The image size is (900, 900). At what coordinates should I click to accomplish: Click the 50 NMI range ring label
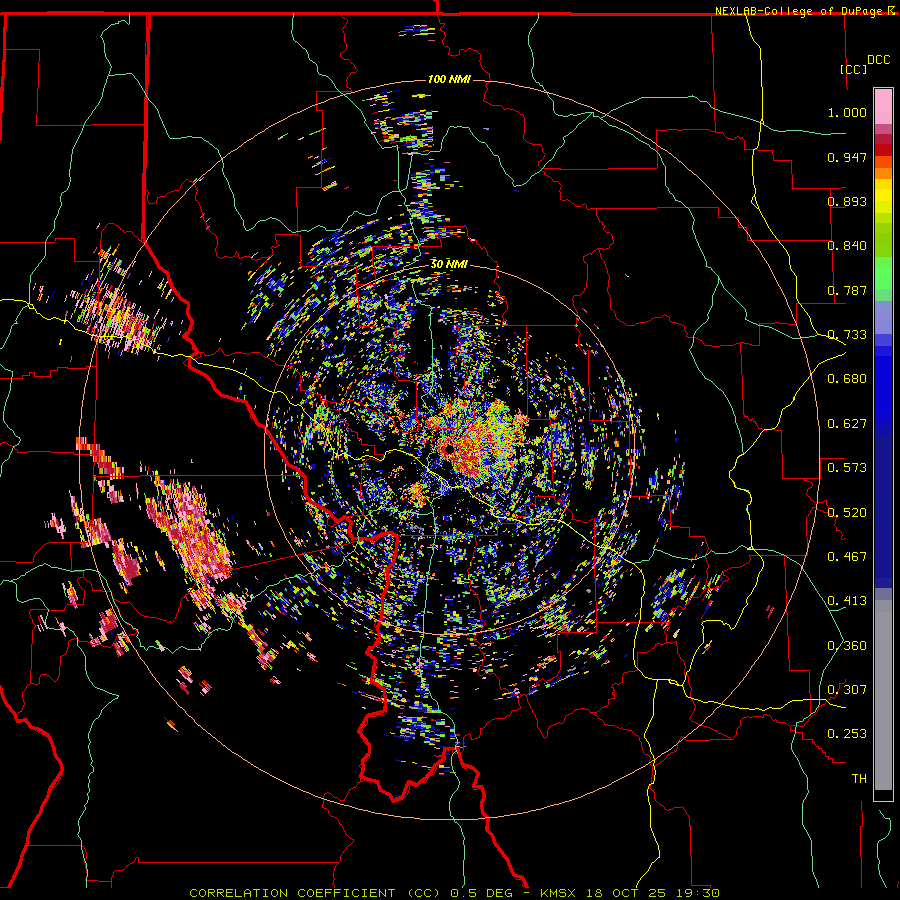point(449,264)
